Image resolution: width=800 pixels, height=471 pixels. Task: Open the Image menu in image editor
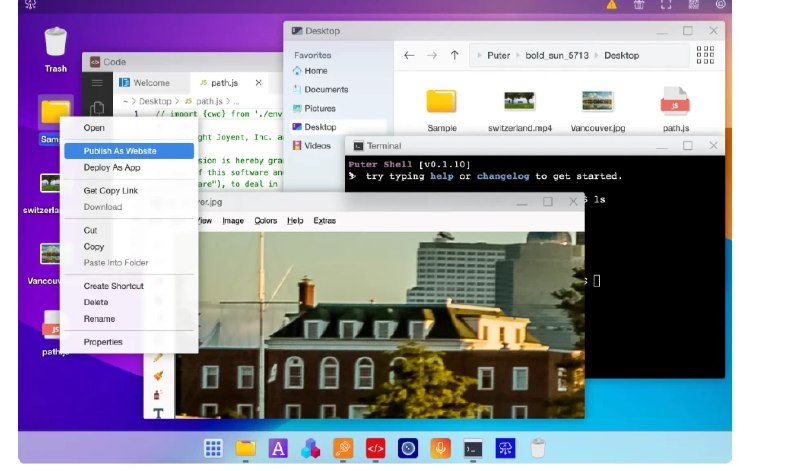coord(232,220)
